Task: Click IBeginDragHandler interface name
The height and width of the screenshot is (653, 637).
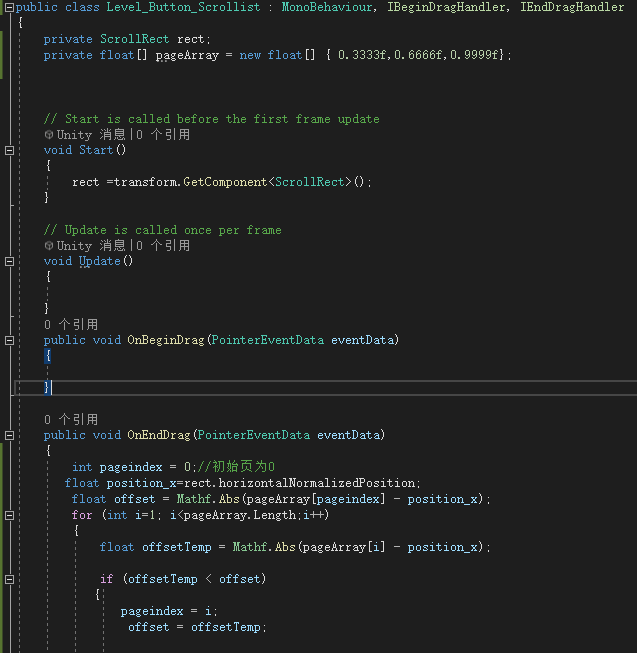Action: (446, 7)
